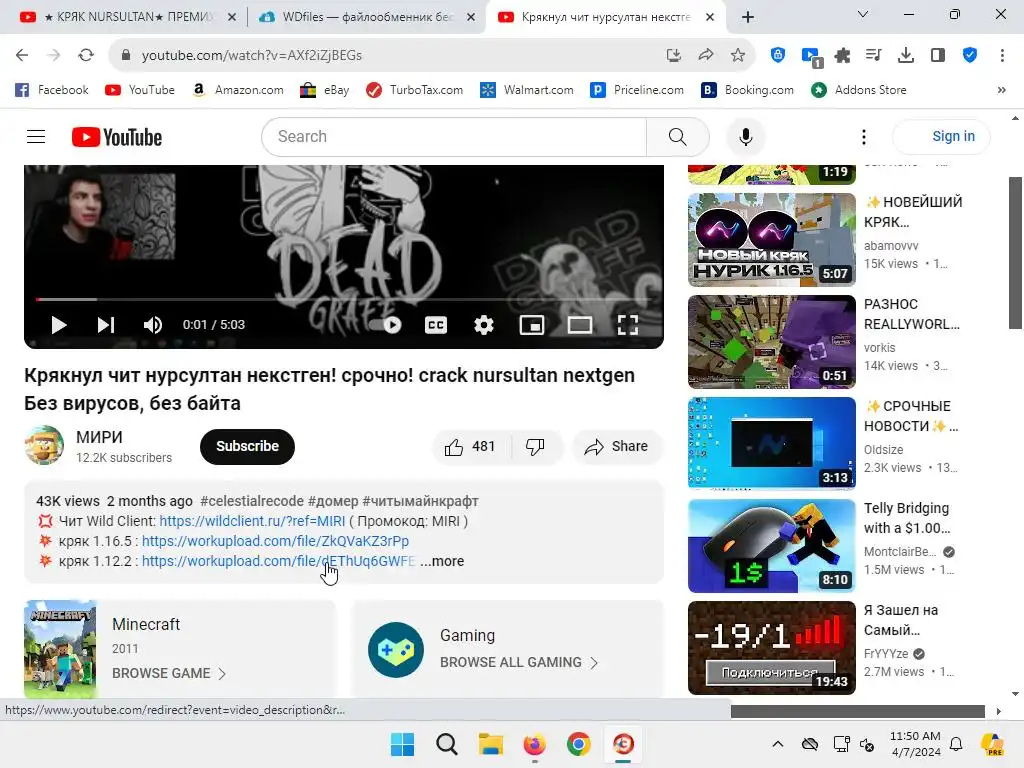The height and width of the screenshot is (768, 1024).
Task: Open the Facebook bookmark
Action: tap(52, 90)
